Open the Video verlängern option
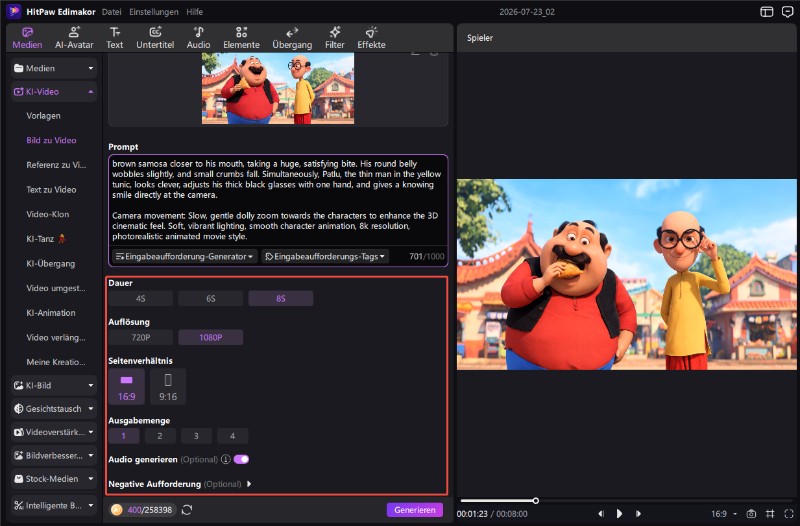Image resolution: width=800 pixels, height=526 pixels. pyautogui.click(x=56, y=338)
